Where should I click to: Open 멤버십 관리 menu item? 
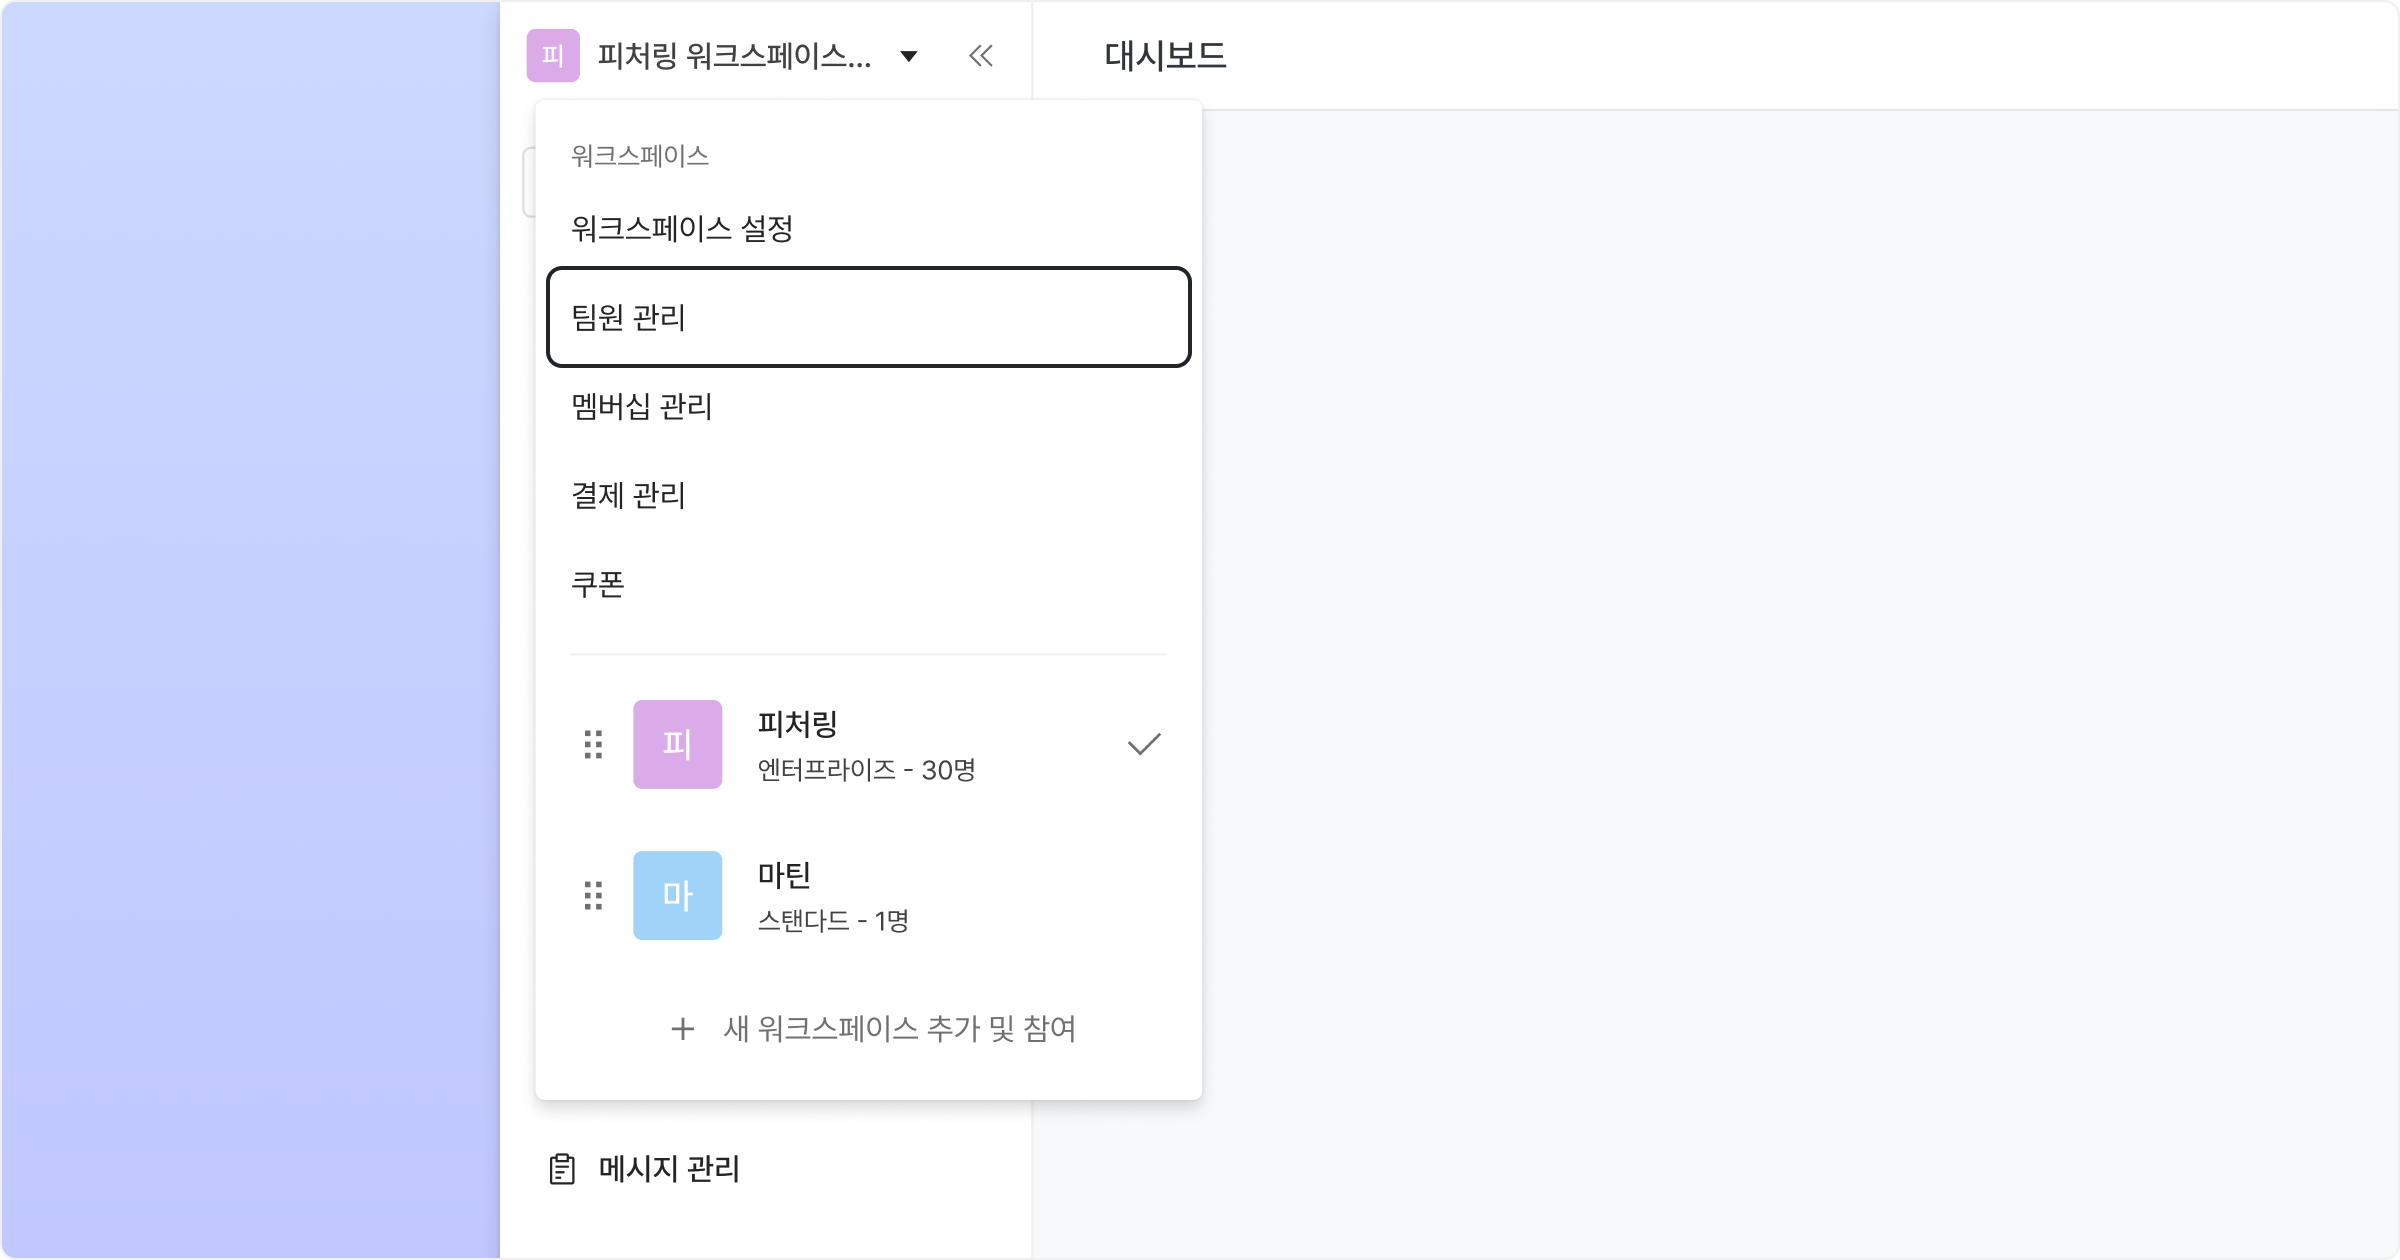pos(868,406)
